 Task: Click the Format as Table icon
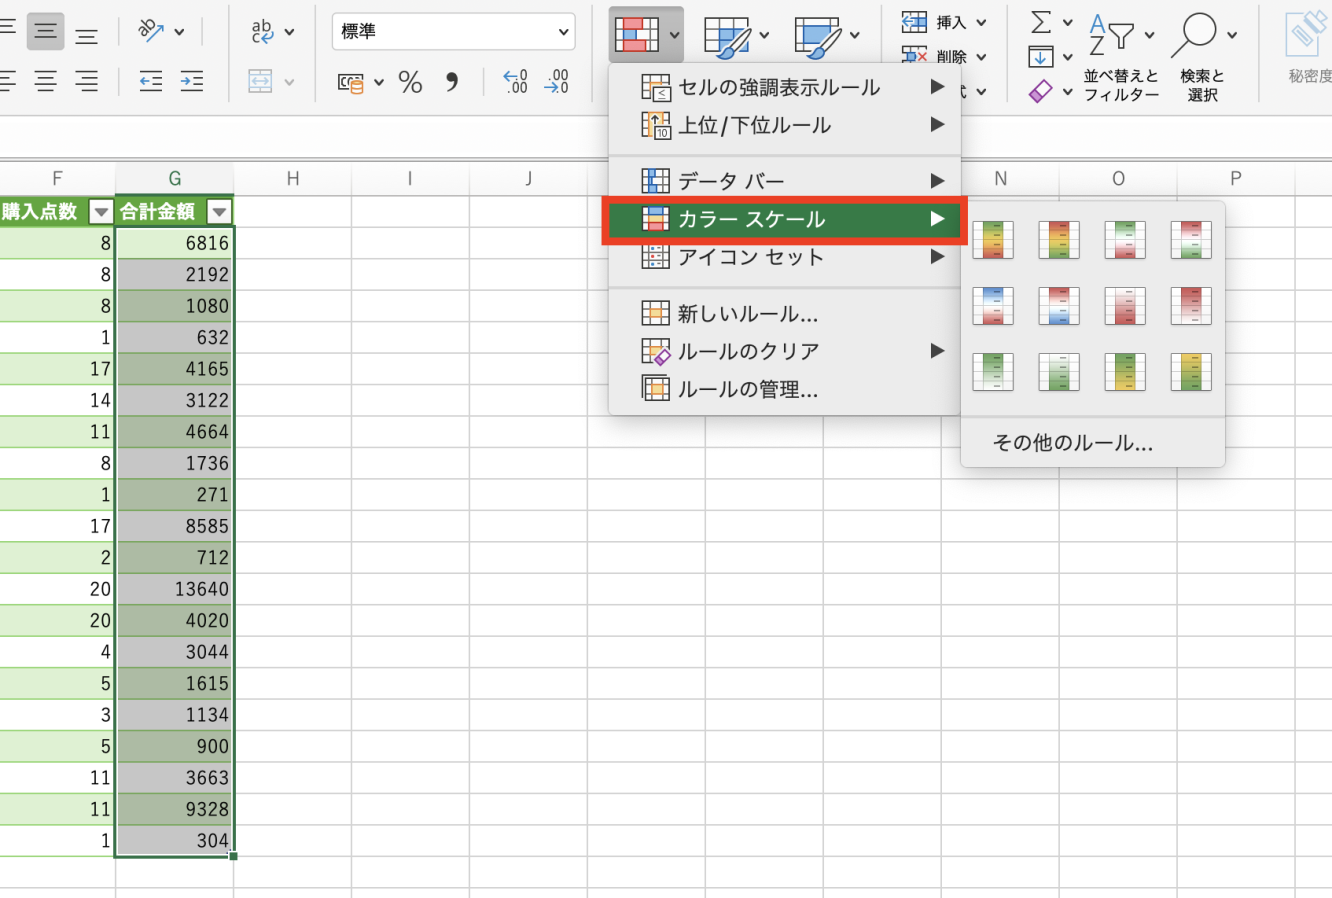pos(726,37)
